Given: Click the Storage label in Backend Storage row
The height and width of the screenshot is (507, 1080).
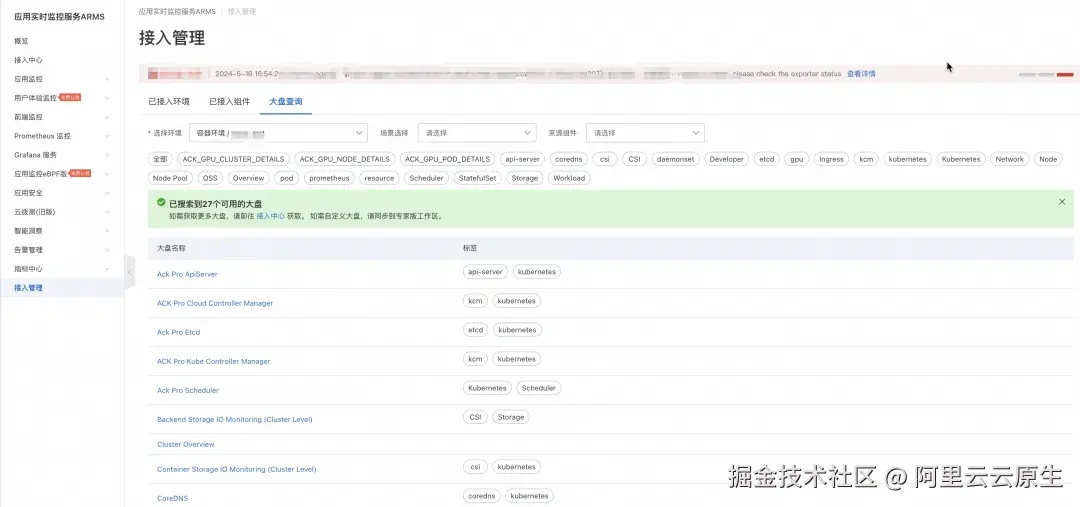Looking at the screenshot, I should pos(510,417).
